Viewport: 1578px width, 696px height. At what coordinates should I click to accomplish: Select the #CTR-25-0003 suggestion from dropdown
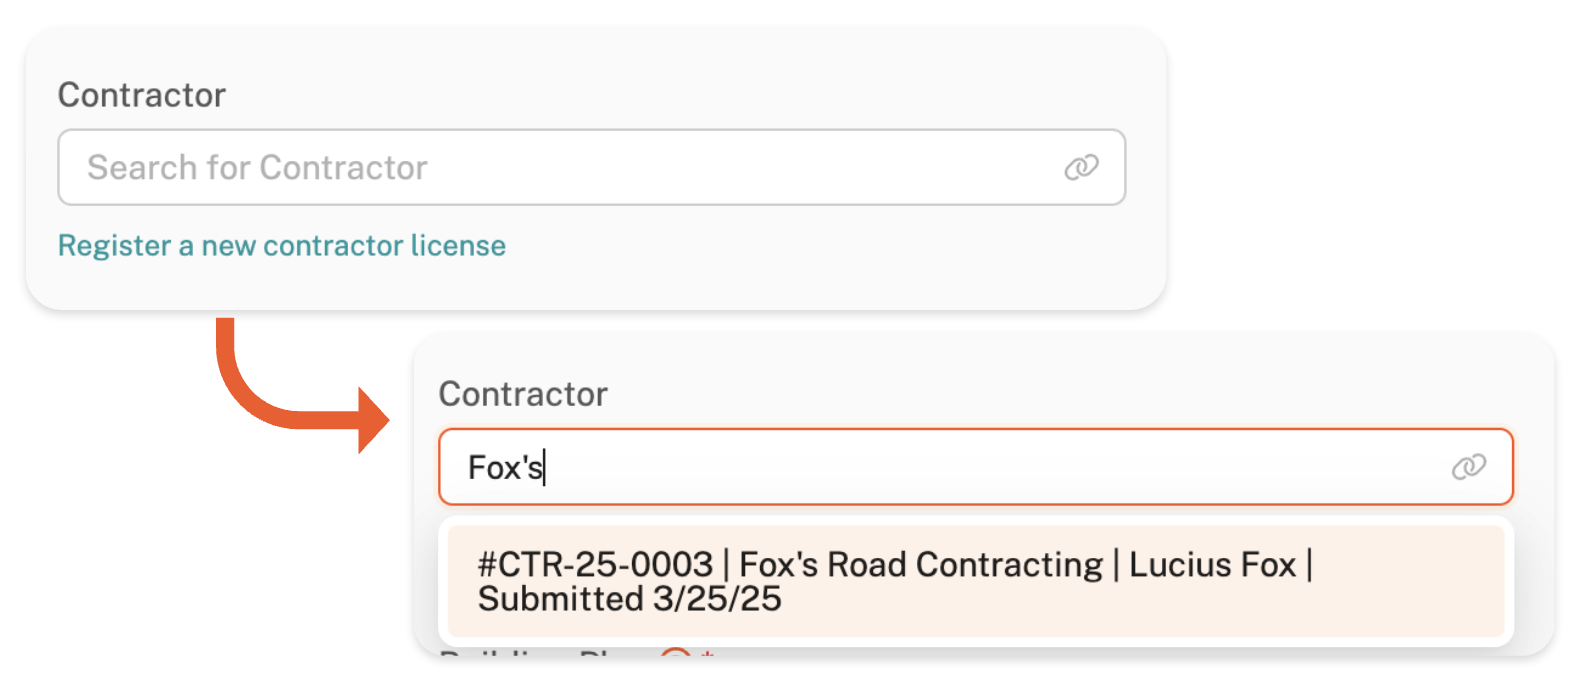click(975, 581)
